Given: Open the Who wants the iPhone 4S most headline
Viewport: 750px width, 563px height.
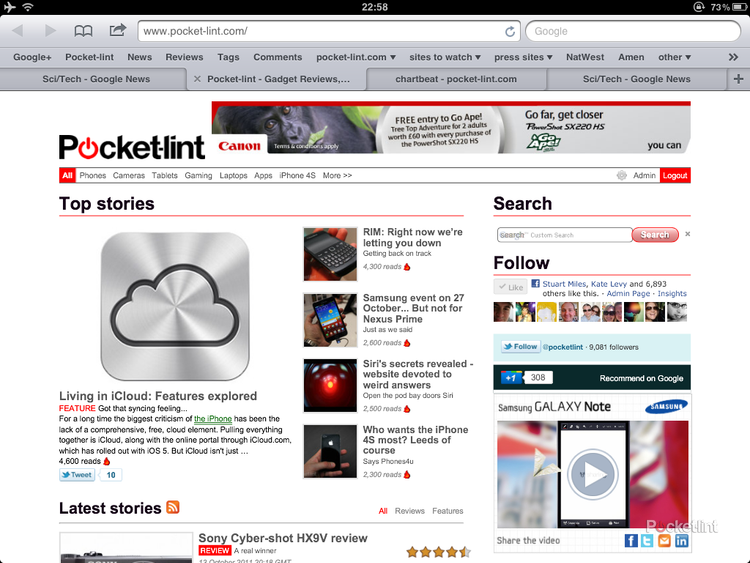Looking at the screenshot, I should click(415, 440).
